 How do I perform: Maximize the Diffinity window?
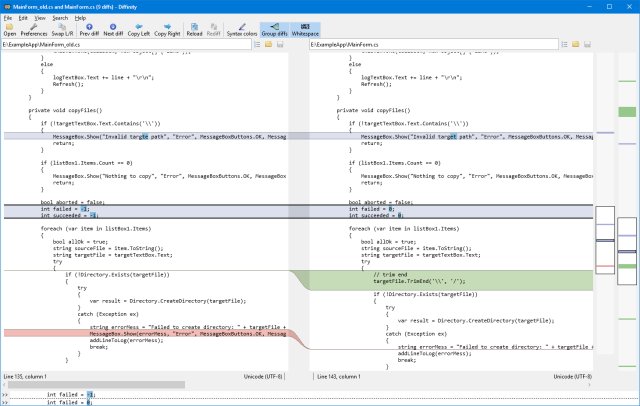tap(609, 7)
